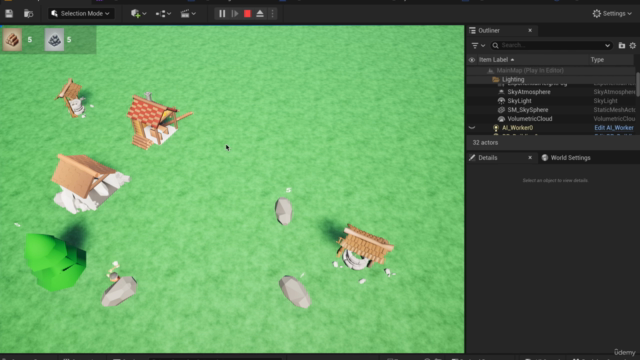Sort by the Item Label column
Screen dimensions: 640x360
click(x=496, y=60)
